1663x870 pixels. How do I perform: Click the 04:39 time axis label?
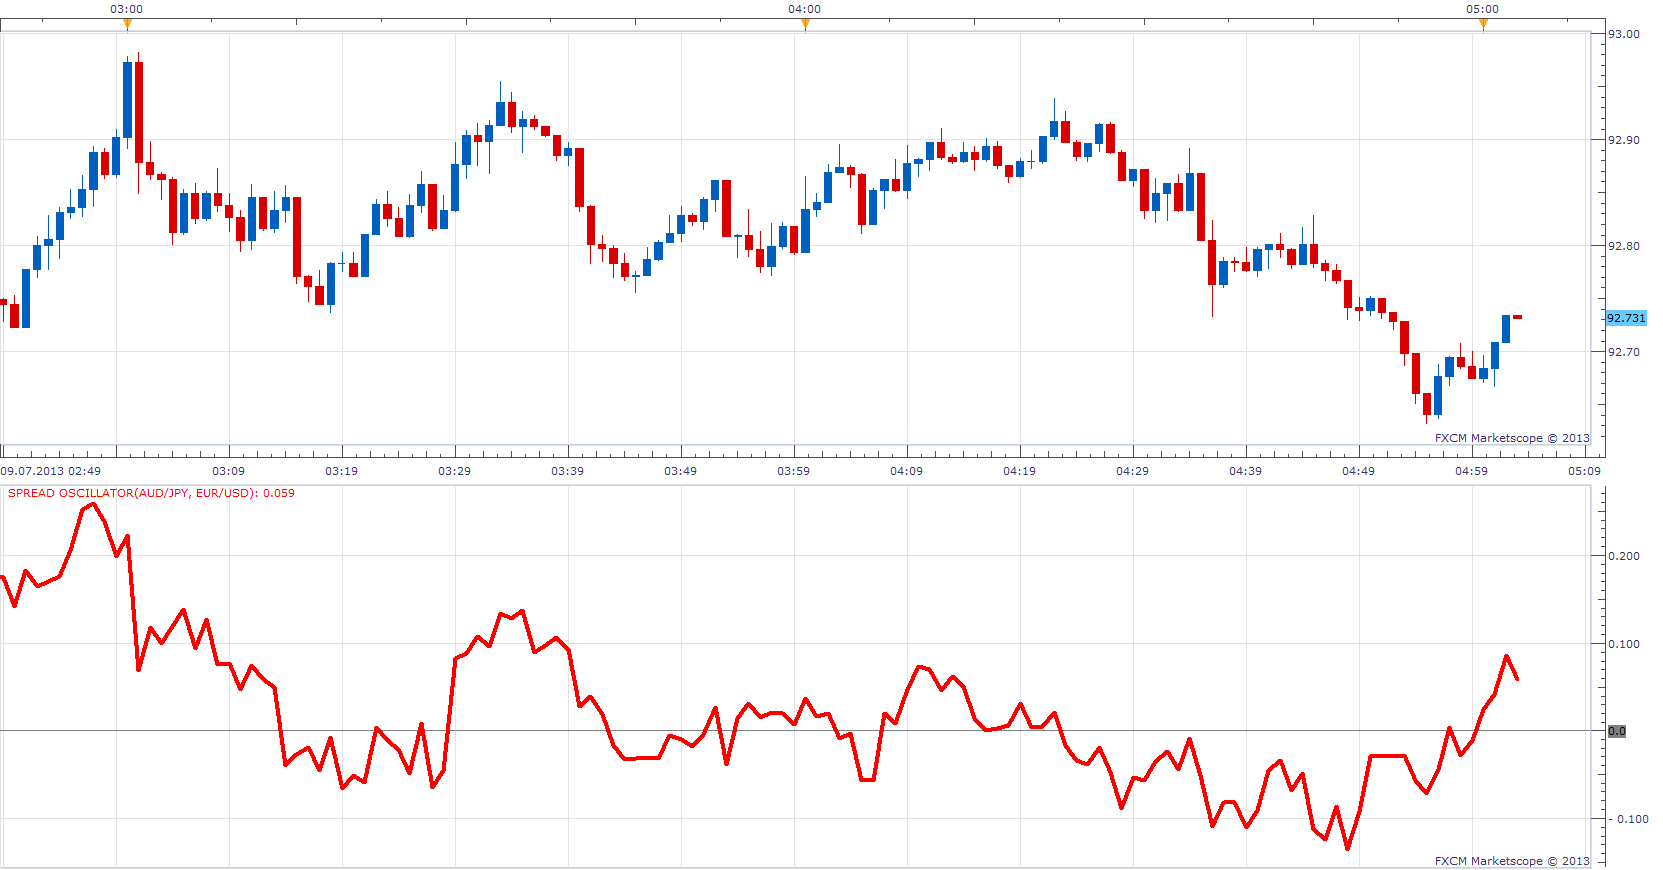pyautogui.click(x=1246, y=471)
